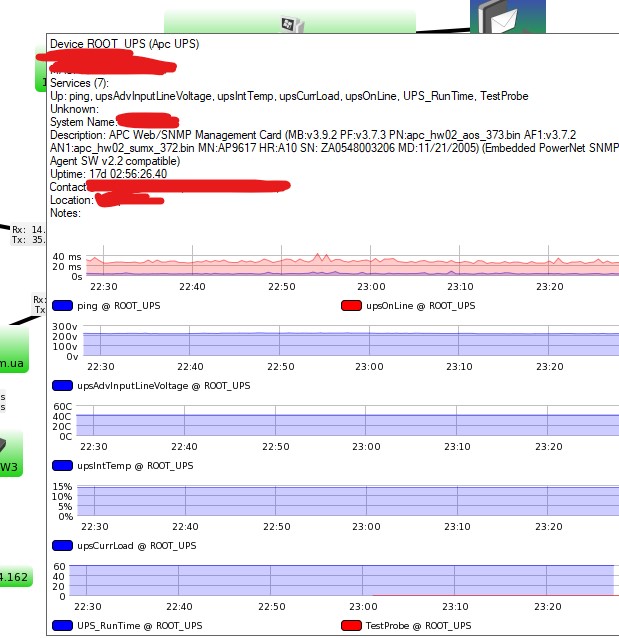Select 'upsAdvInputLineVoltage @ ROOT_UPS' legend label
Screen dimensions: 619x638
tap(164, 386)
